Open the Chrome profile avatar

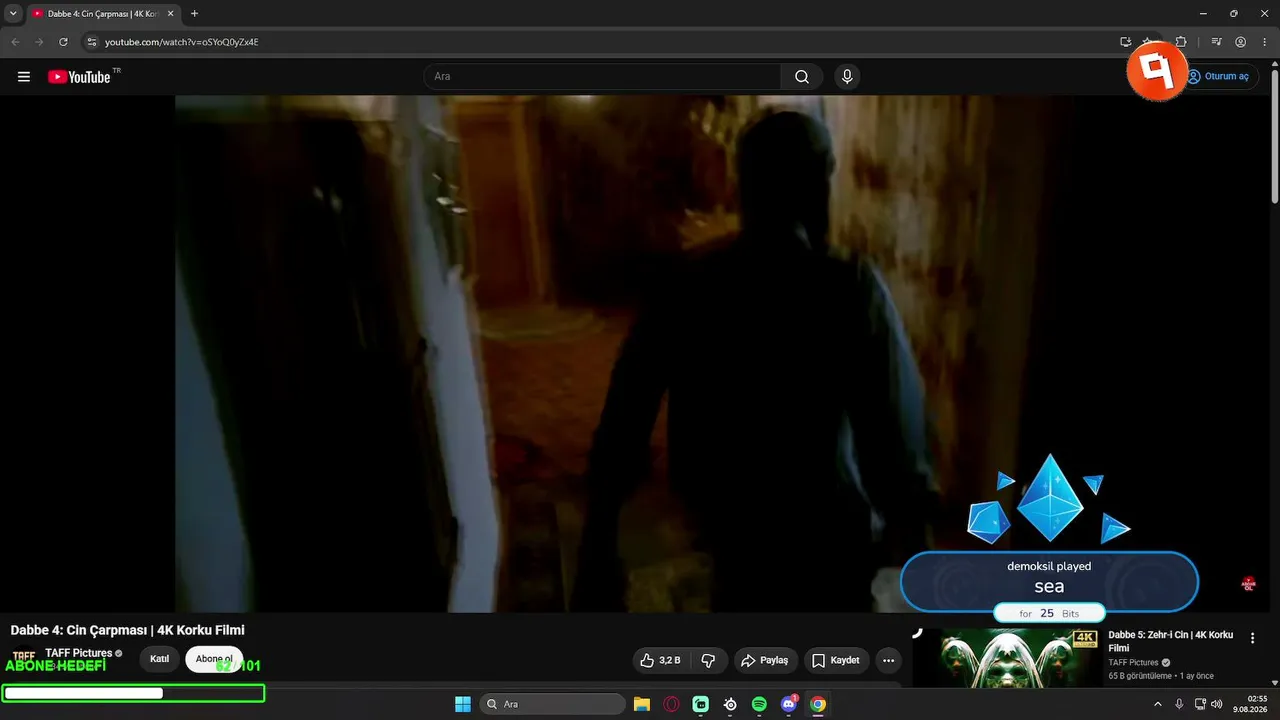click(x=1241, y=42)
